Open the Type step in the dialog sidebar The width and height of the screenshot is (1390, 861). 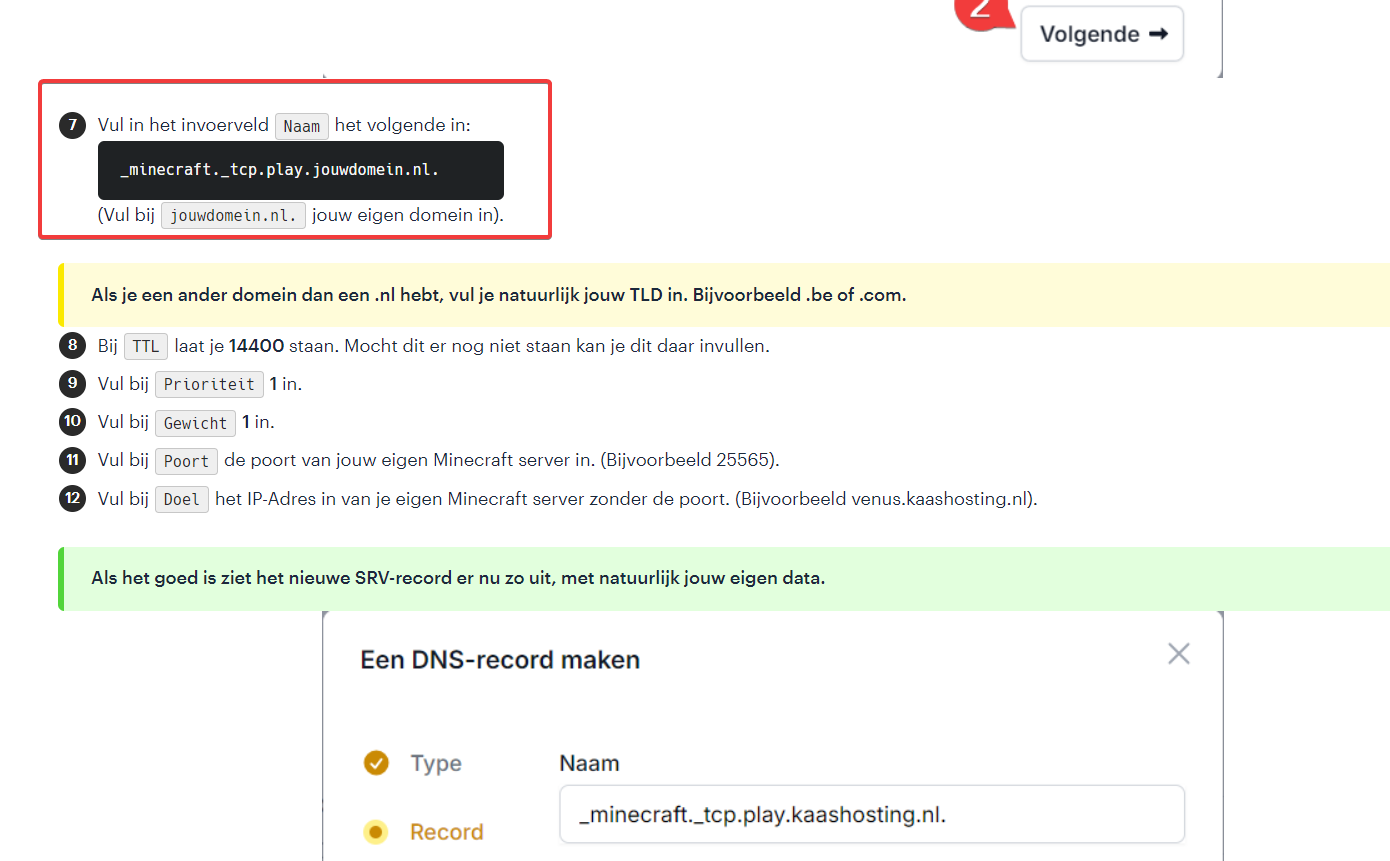tap(436, 763)
